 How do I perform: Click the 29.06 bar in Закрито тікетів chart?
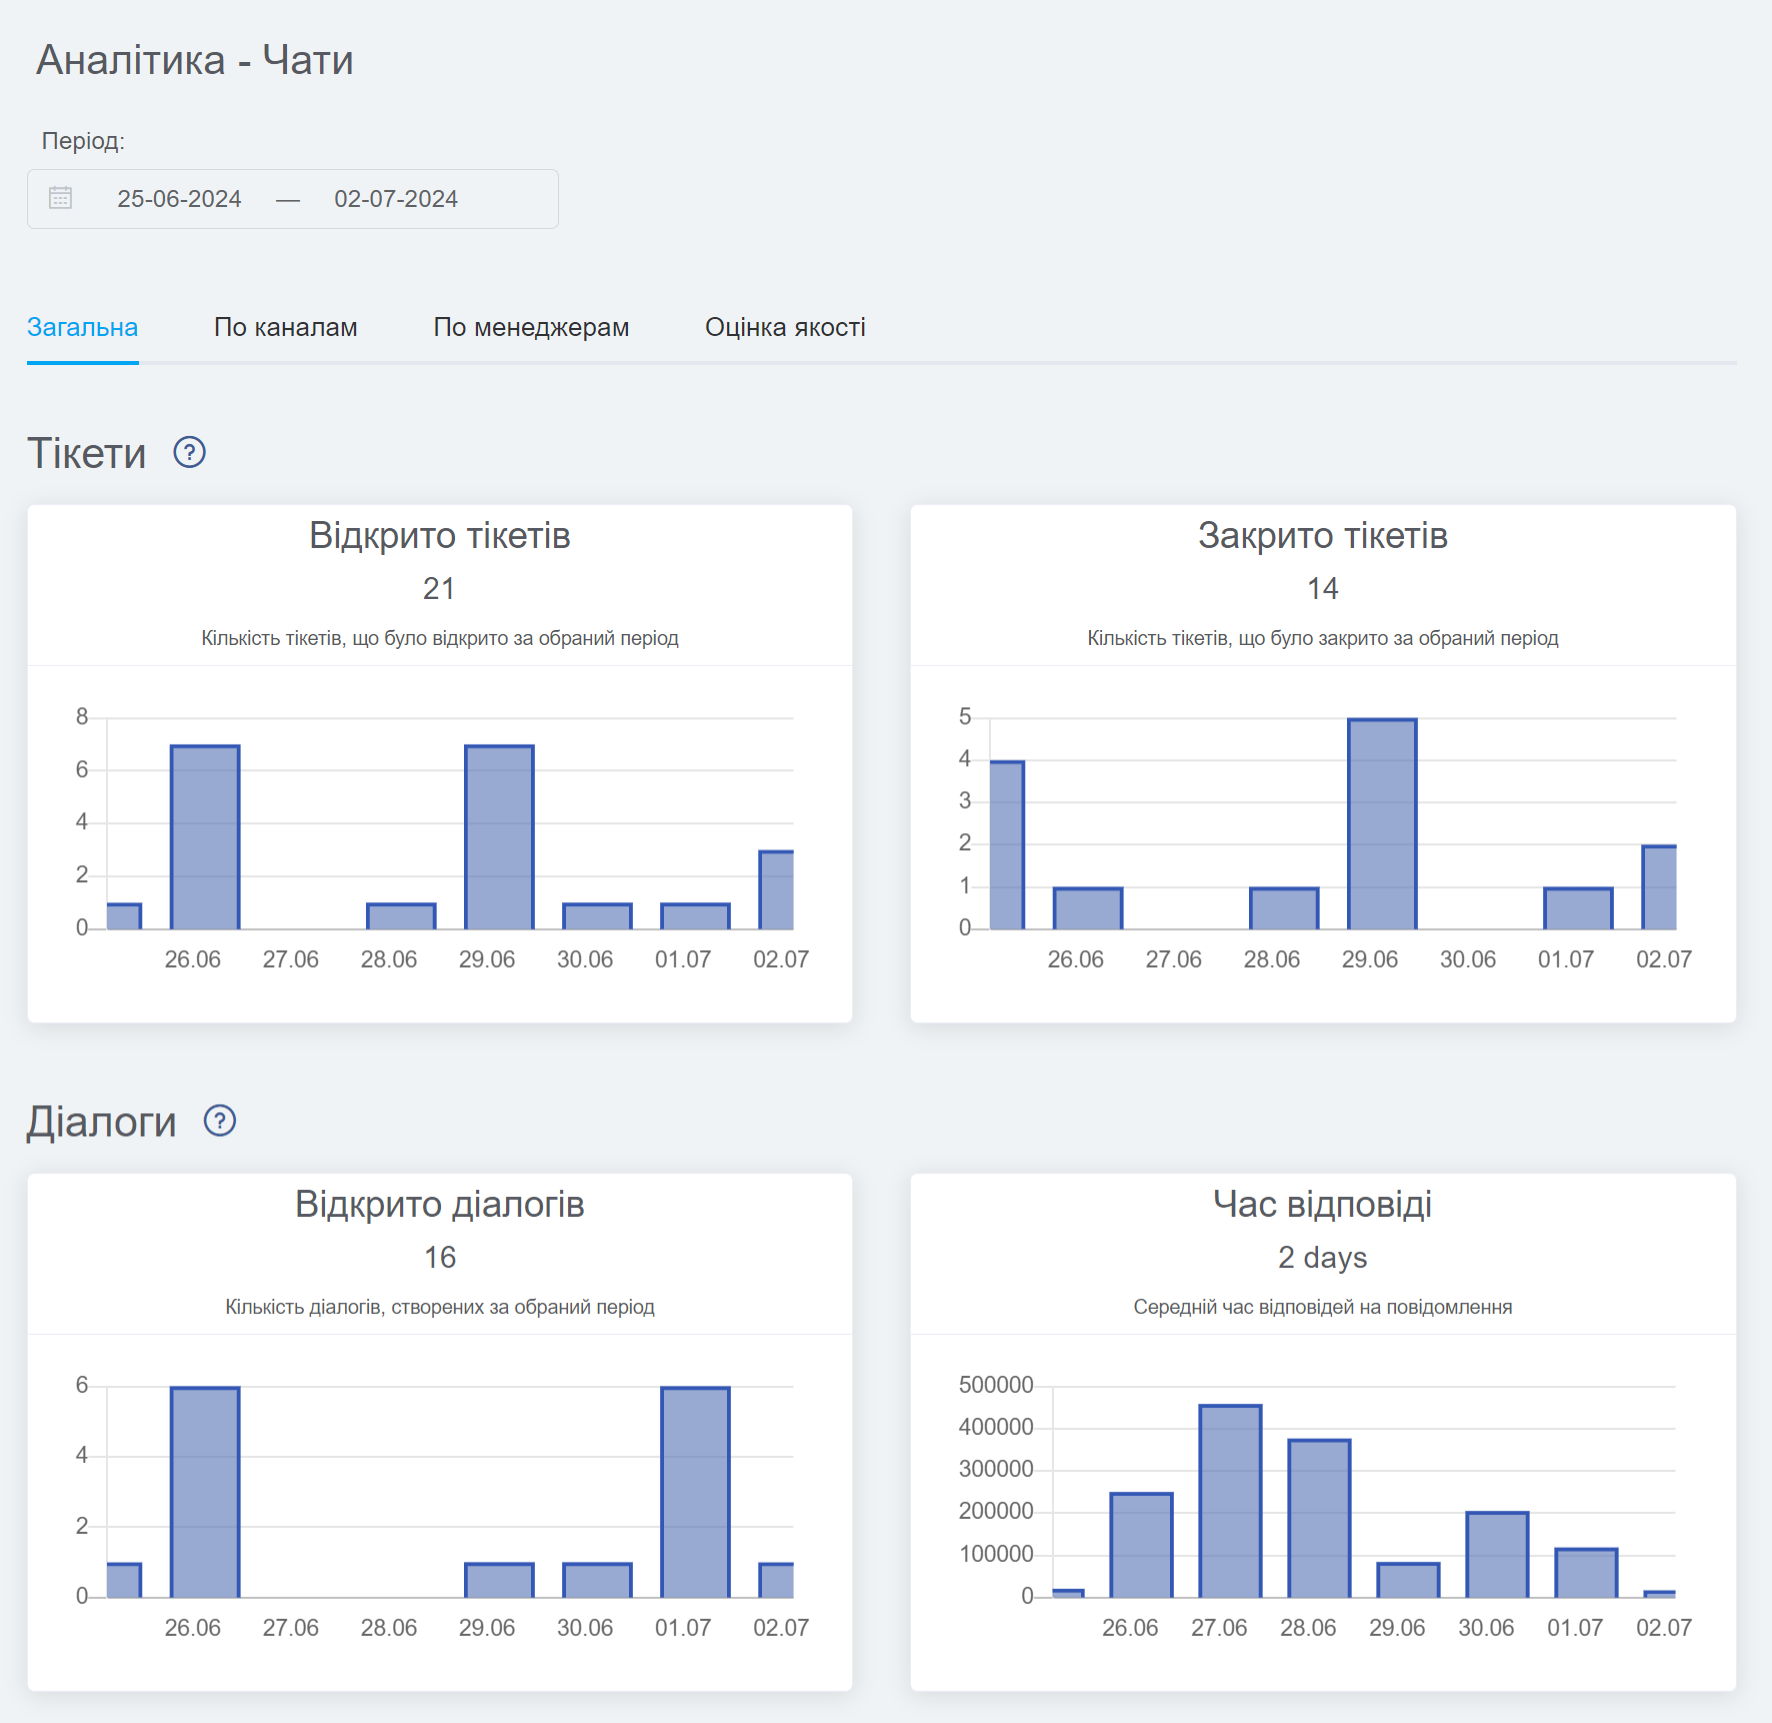tap(1382, 825)
